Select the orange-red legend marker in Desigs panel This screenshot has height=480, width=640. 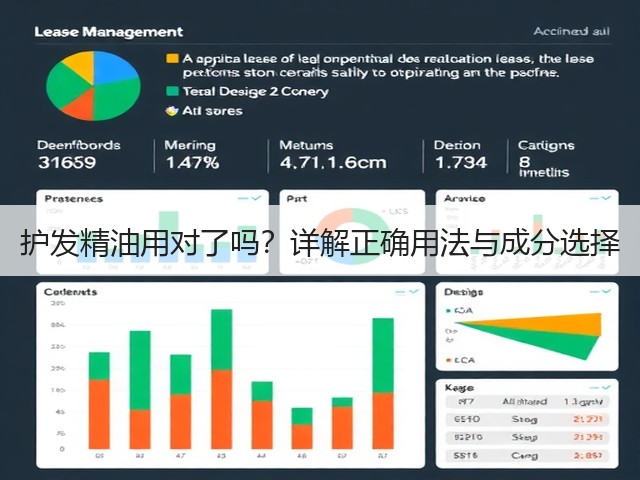(449, 360)
